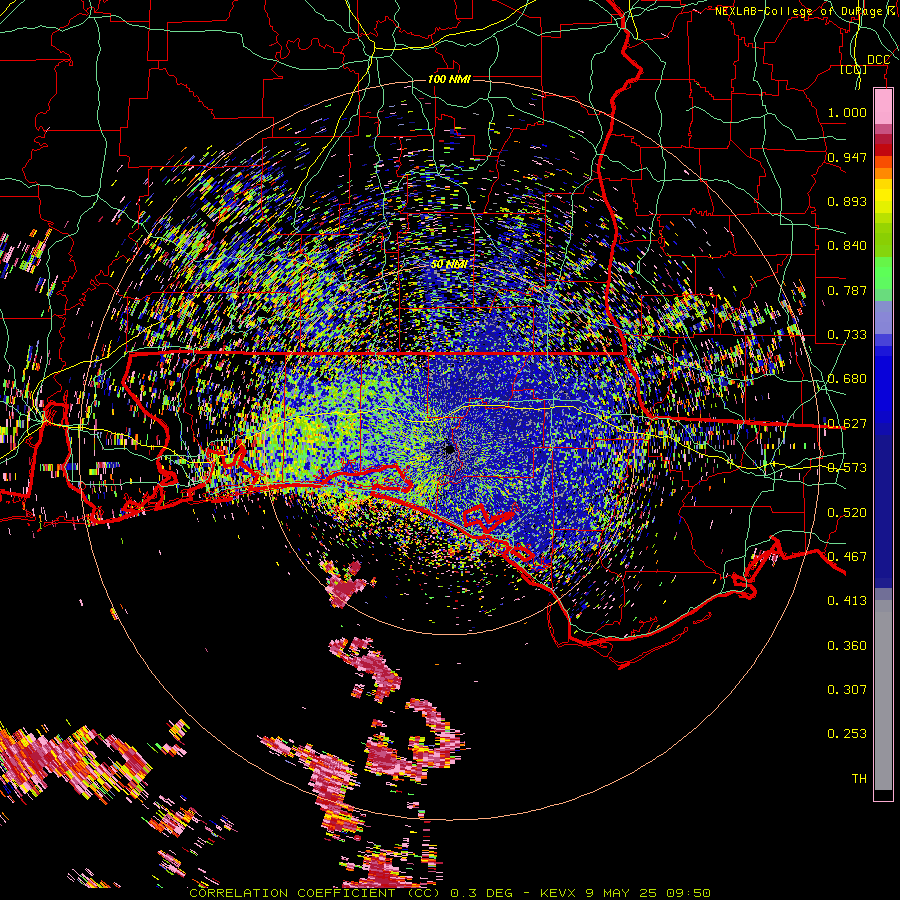The width and height of the screenshot is (900, 900).
Task: Click the 0.307 scale value
Action: [x=847, y=689]
